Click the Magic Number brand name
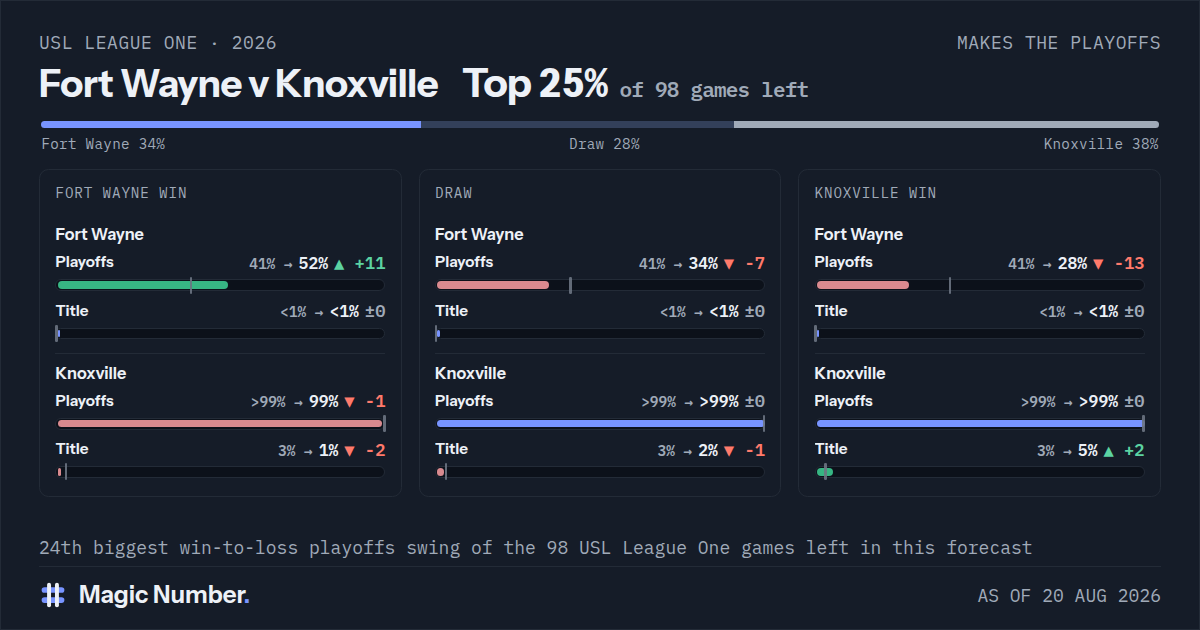The height and width of the screenshot is (630, 1200). pos(164,595)
